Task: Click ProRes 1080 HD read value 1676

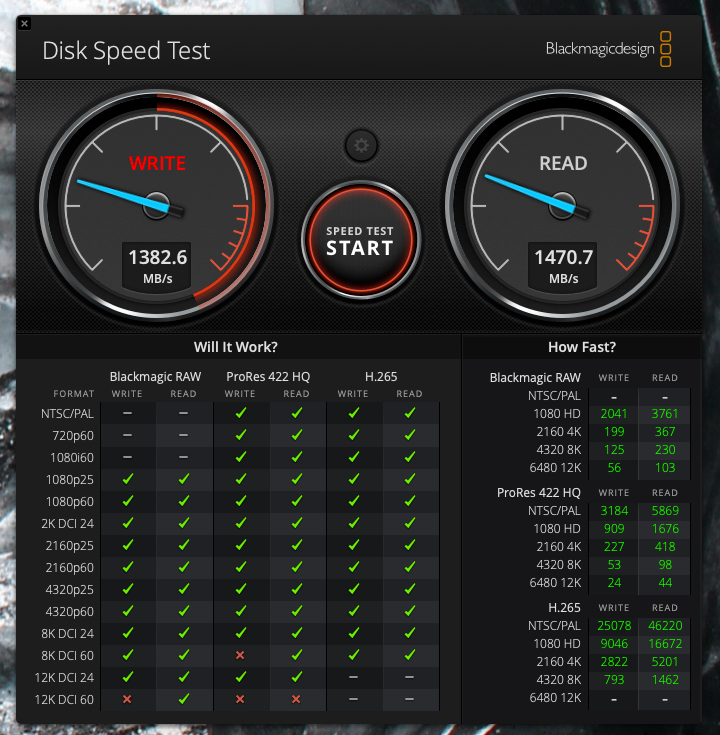Action: click(x=665, y=528)
